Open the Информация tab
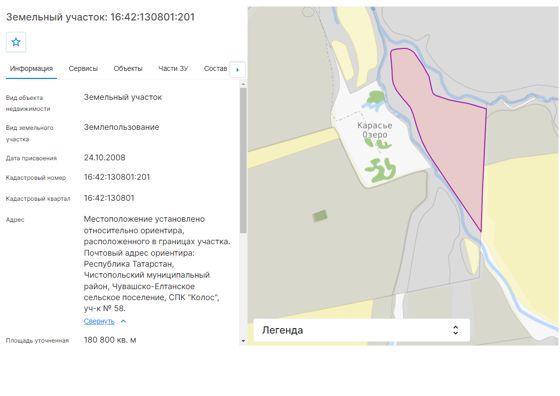The image size is (560, 396). (x=31, y=69)
